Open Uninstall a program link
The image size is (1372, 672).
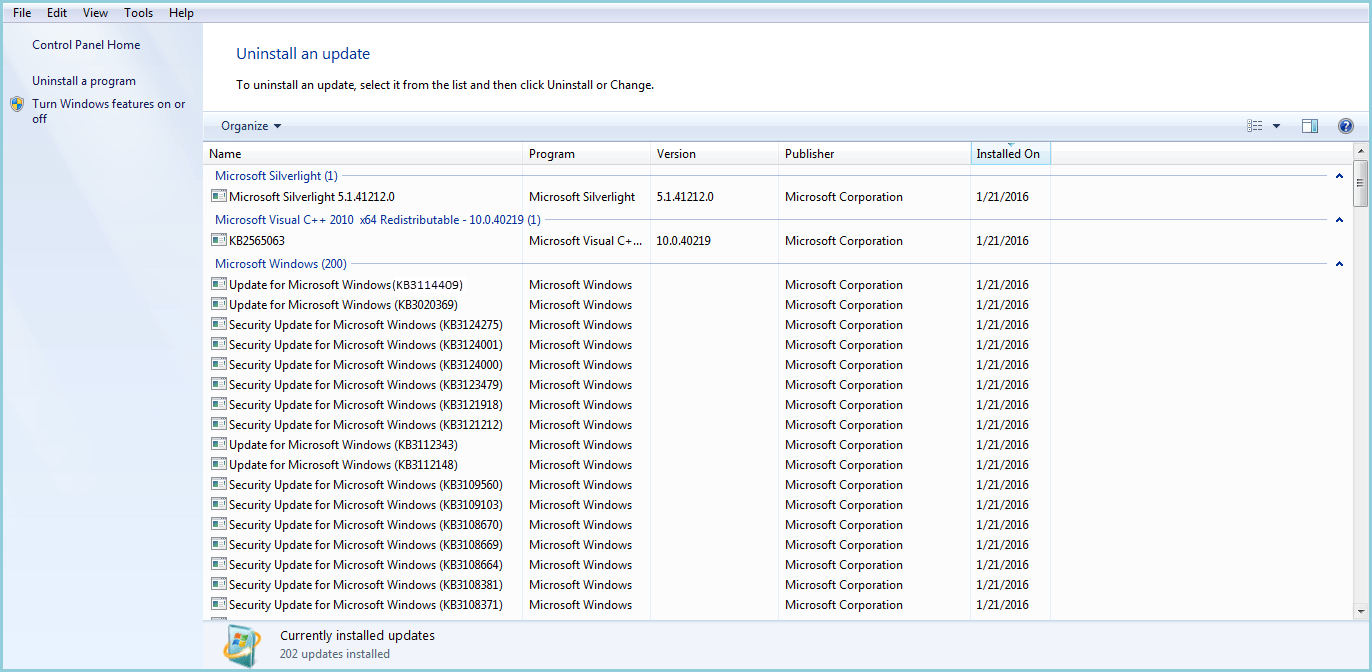click(84, 81)
